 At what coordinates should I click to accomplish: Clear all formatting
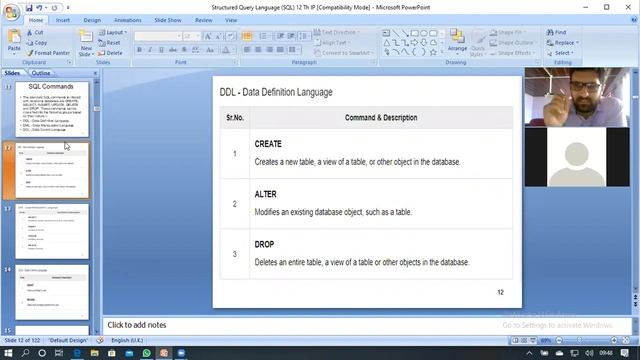231,36
